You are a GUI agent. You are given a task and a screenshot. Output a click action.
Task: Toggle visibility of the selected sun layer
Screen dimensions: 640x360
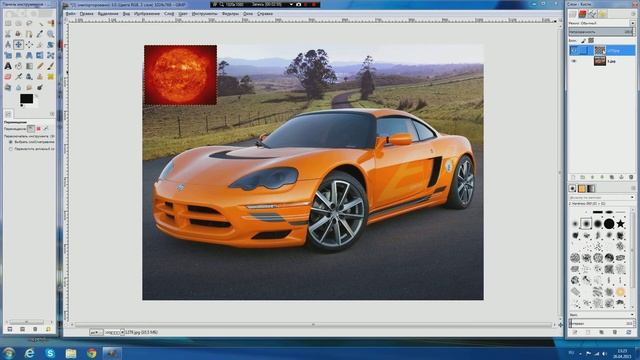(x=574, y=50)
